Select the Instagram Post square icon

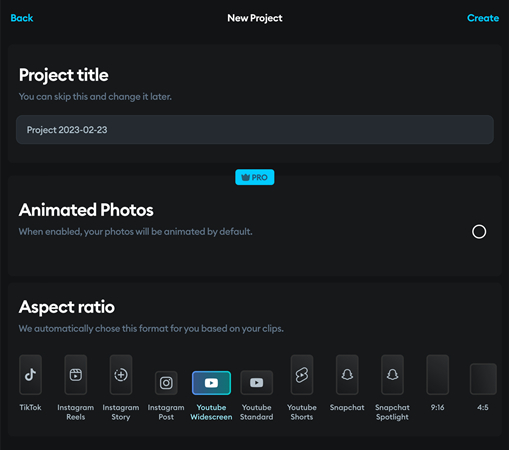(x=166, y=383)
